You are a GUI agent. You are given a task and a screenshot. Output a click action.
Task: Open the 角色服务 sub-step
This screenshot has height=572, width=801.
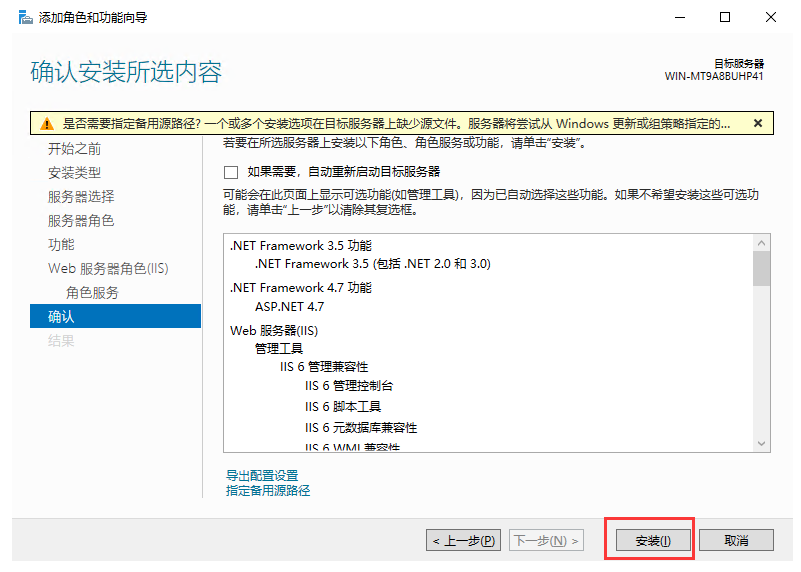tap(92, 292)
